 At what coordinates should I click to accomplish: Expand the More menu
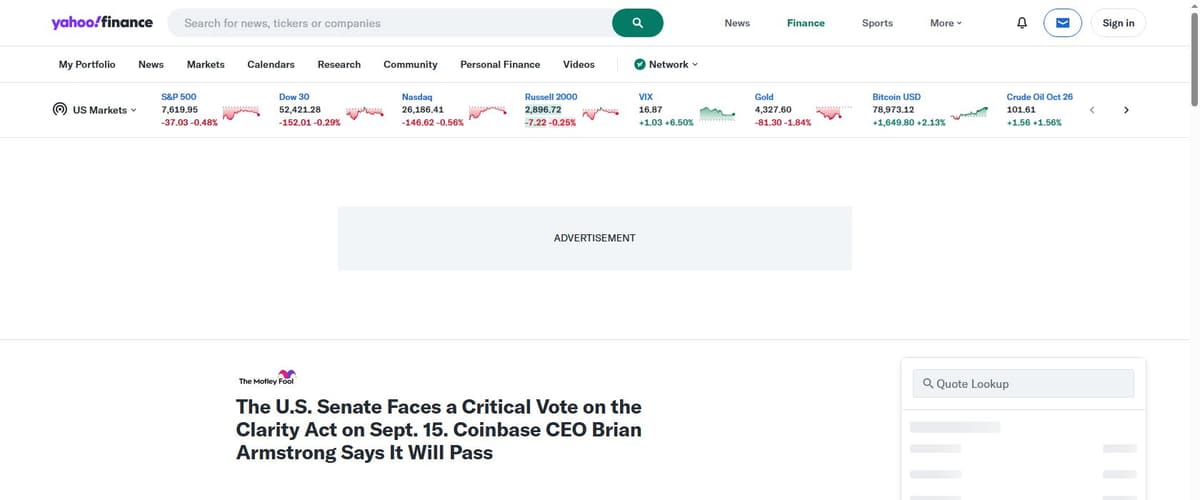pyautogui.click(x=946, y=23)
